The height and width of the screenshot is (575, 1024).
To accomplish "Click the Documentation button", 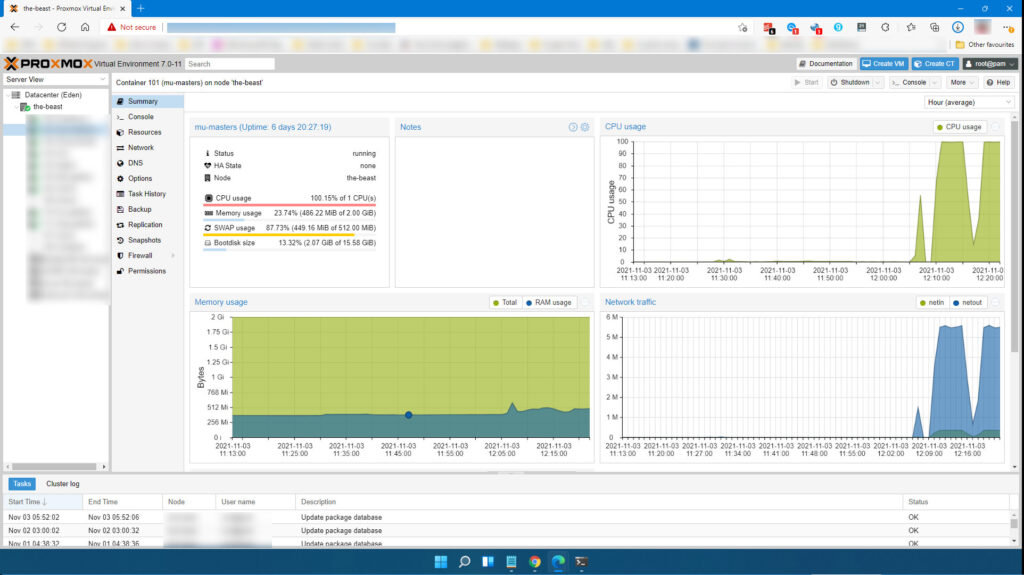I will [825, 64].
